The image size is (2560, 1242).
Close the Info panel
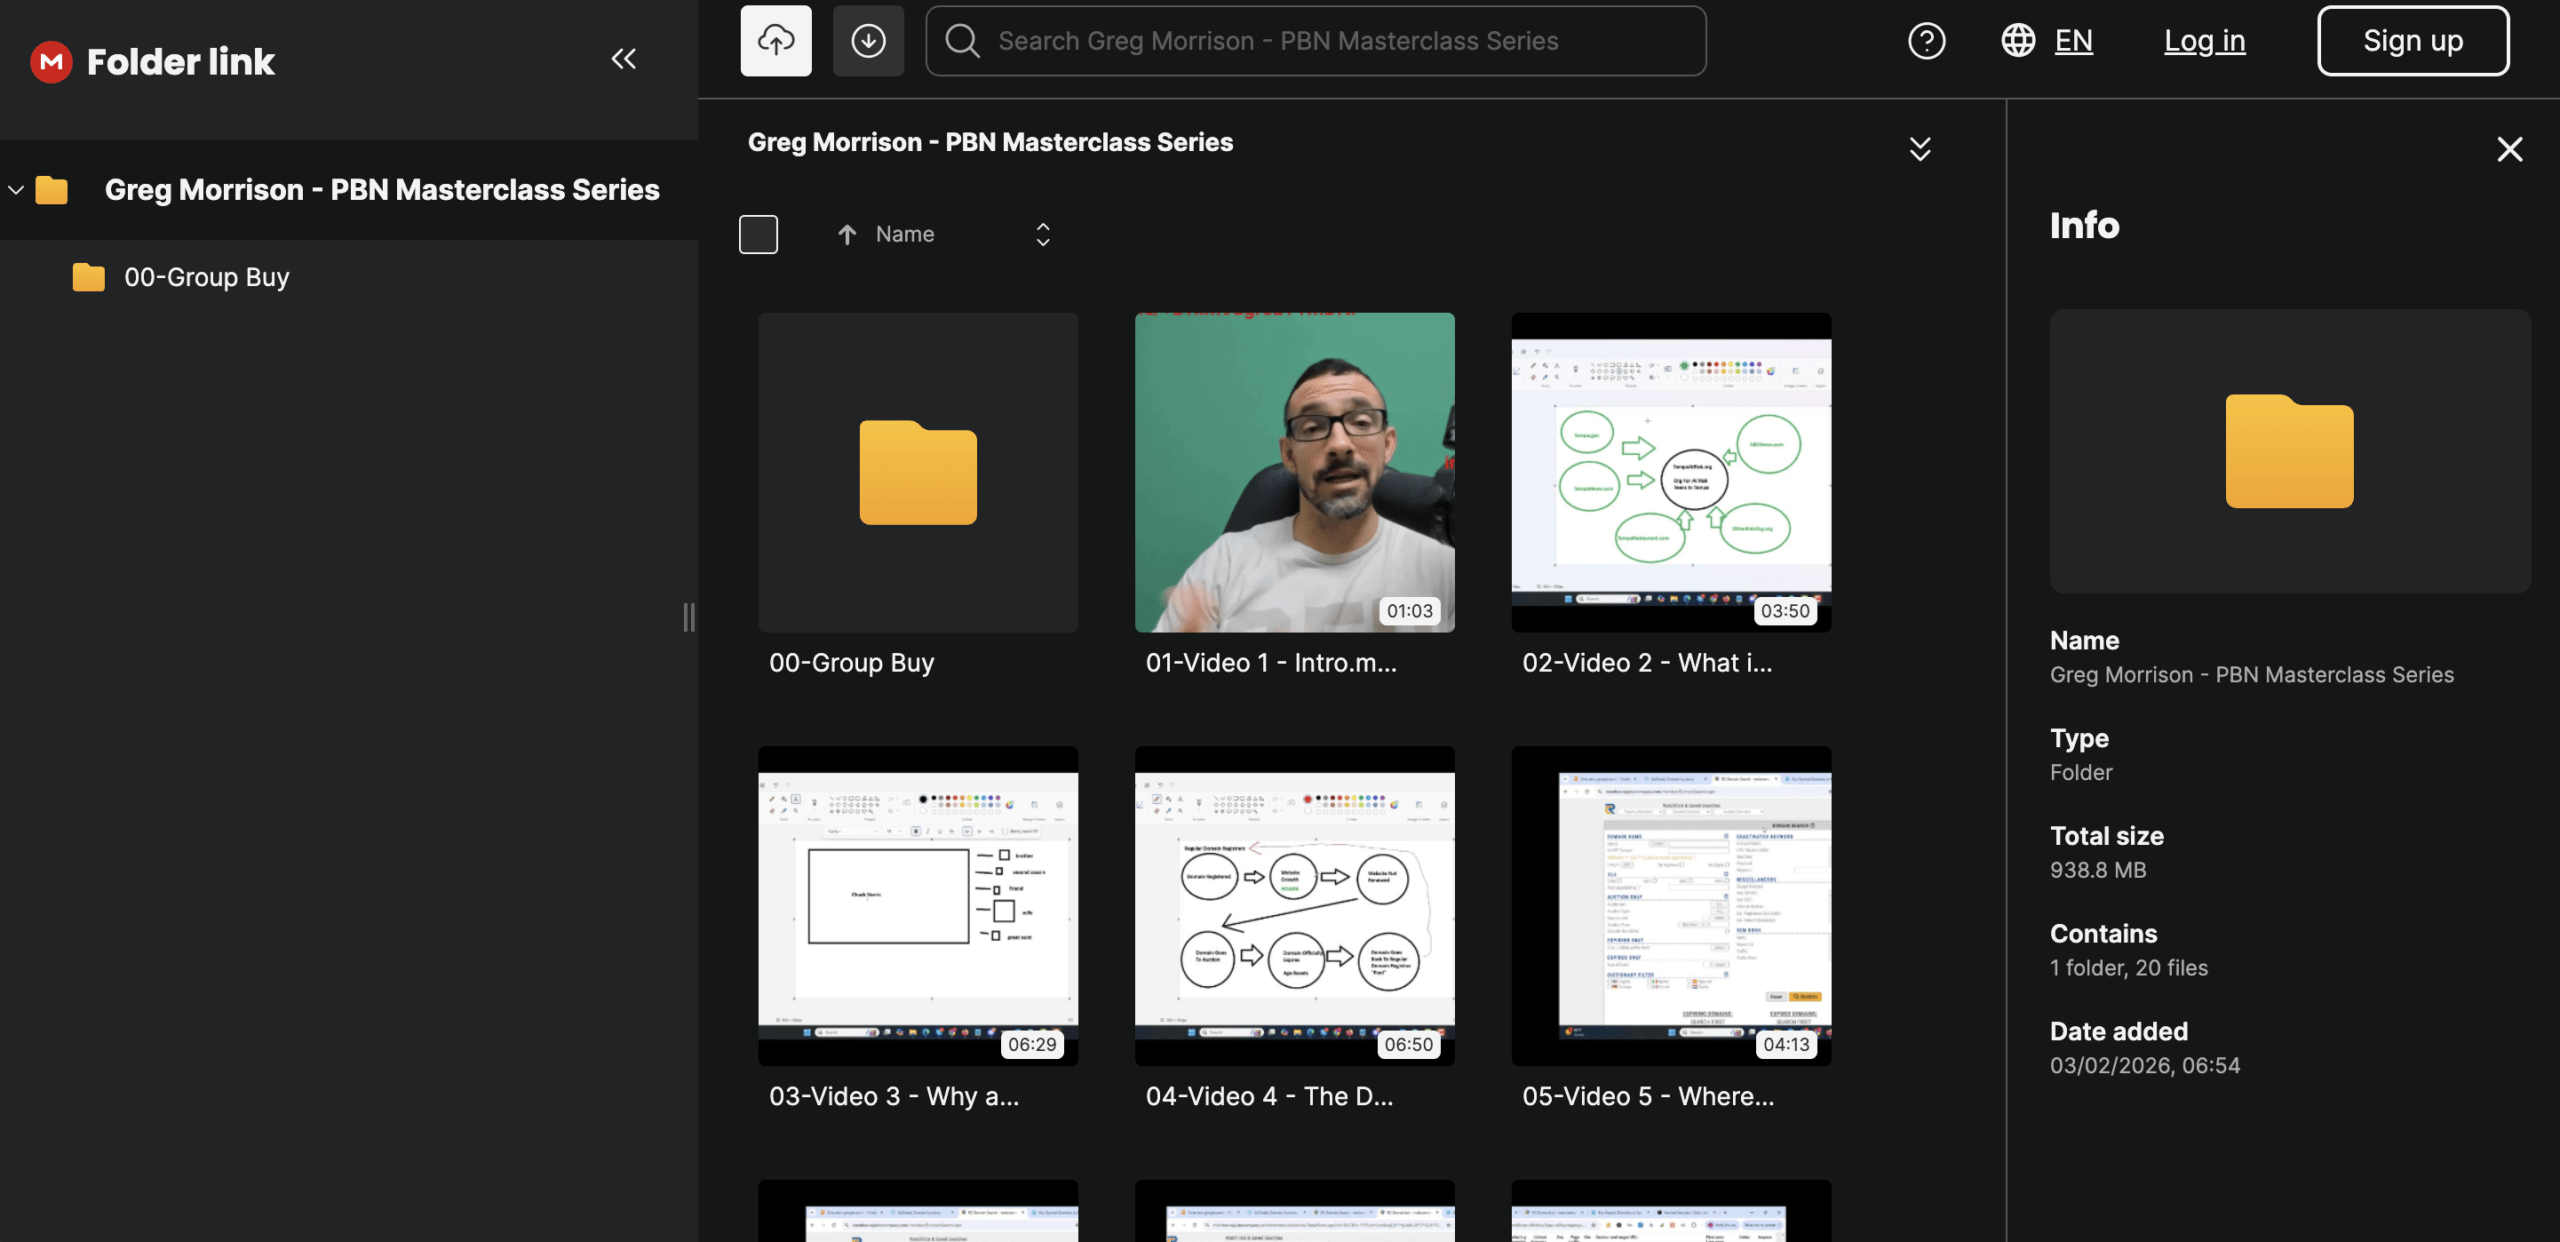coord(2509,150)
